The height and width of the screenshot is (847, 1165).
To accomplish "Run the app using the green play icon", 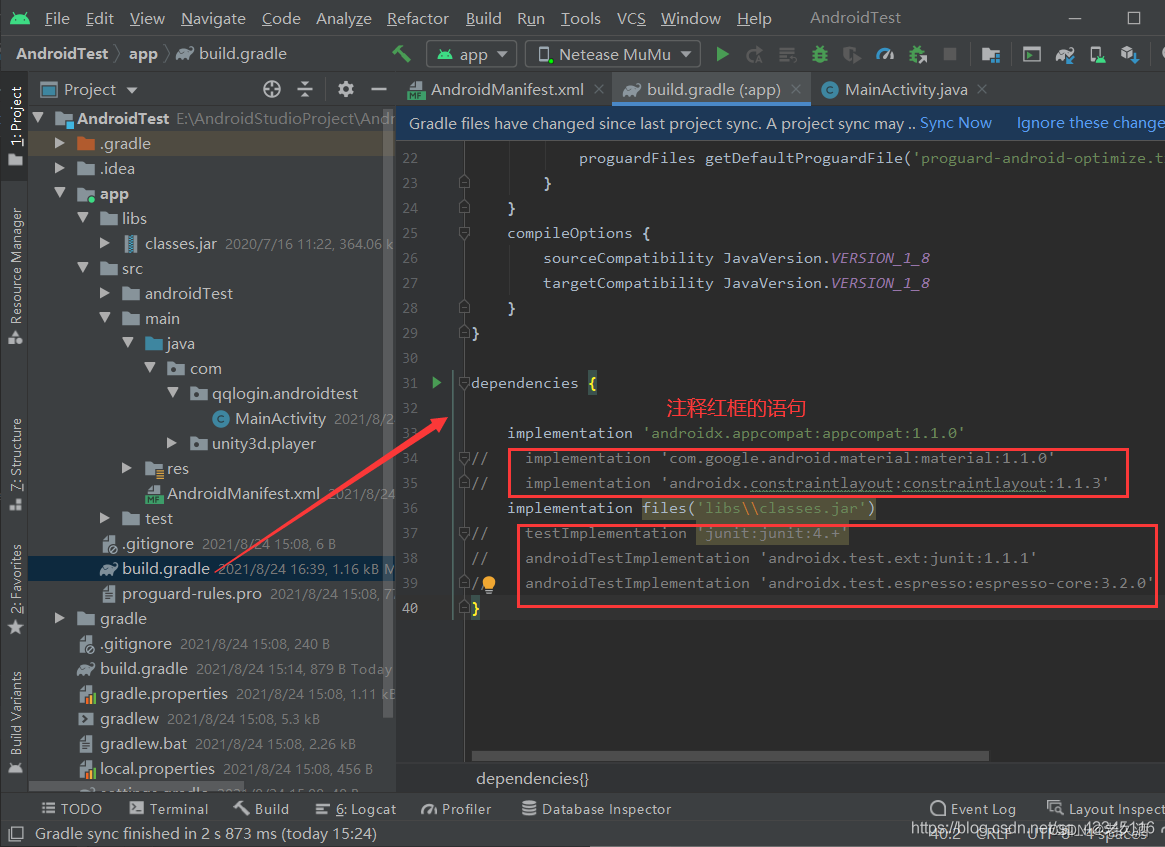I will click(x=722, y=53).
